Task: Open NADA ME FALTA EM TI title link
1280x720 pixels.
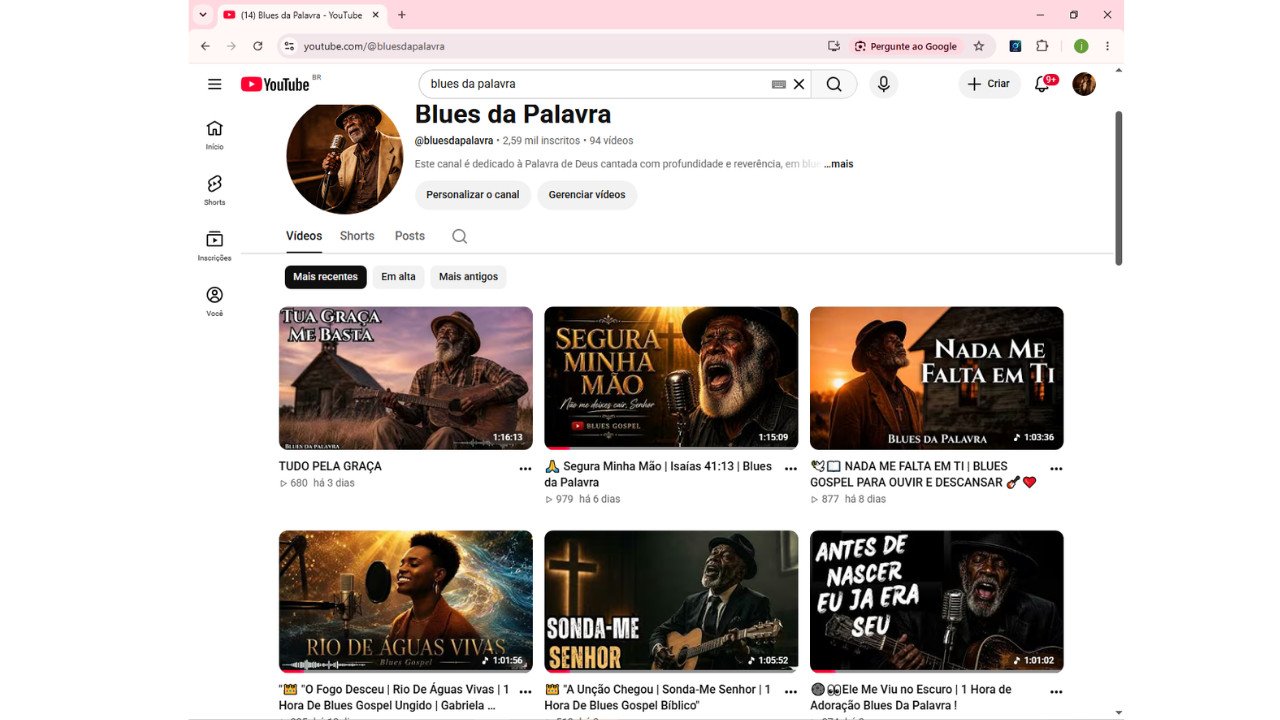Action: [x=923, y=474]
